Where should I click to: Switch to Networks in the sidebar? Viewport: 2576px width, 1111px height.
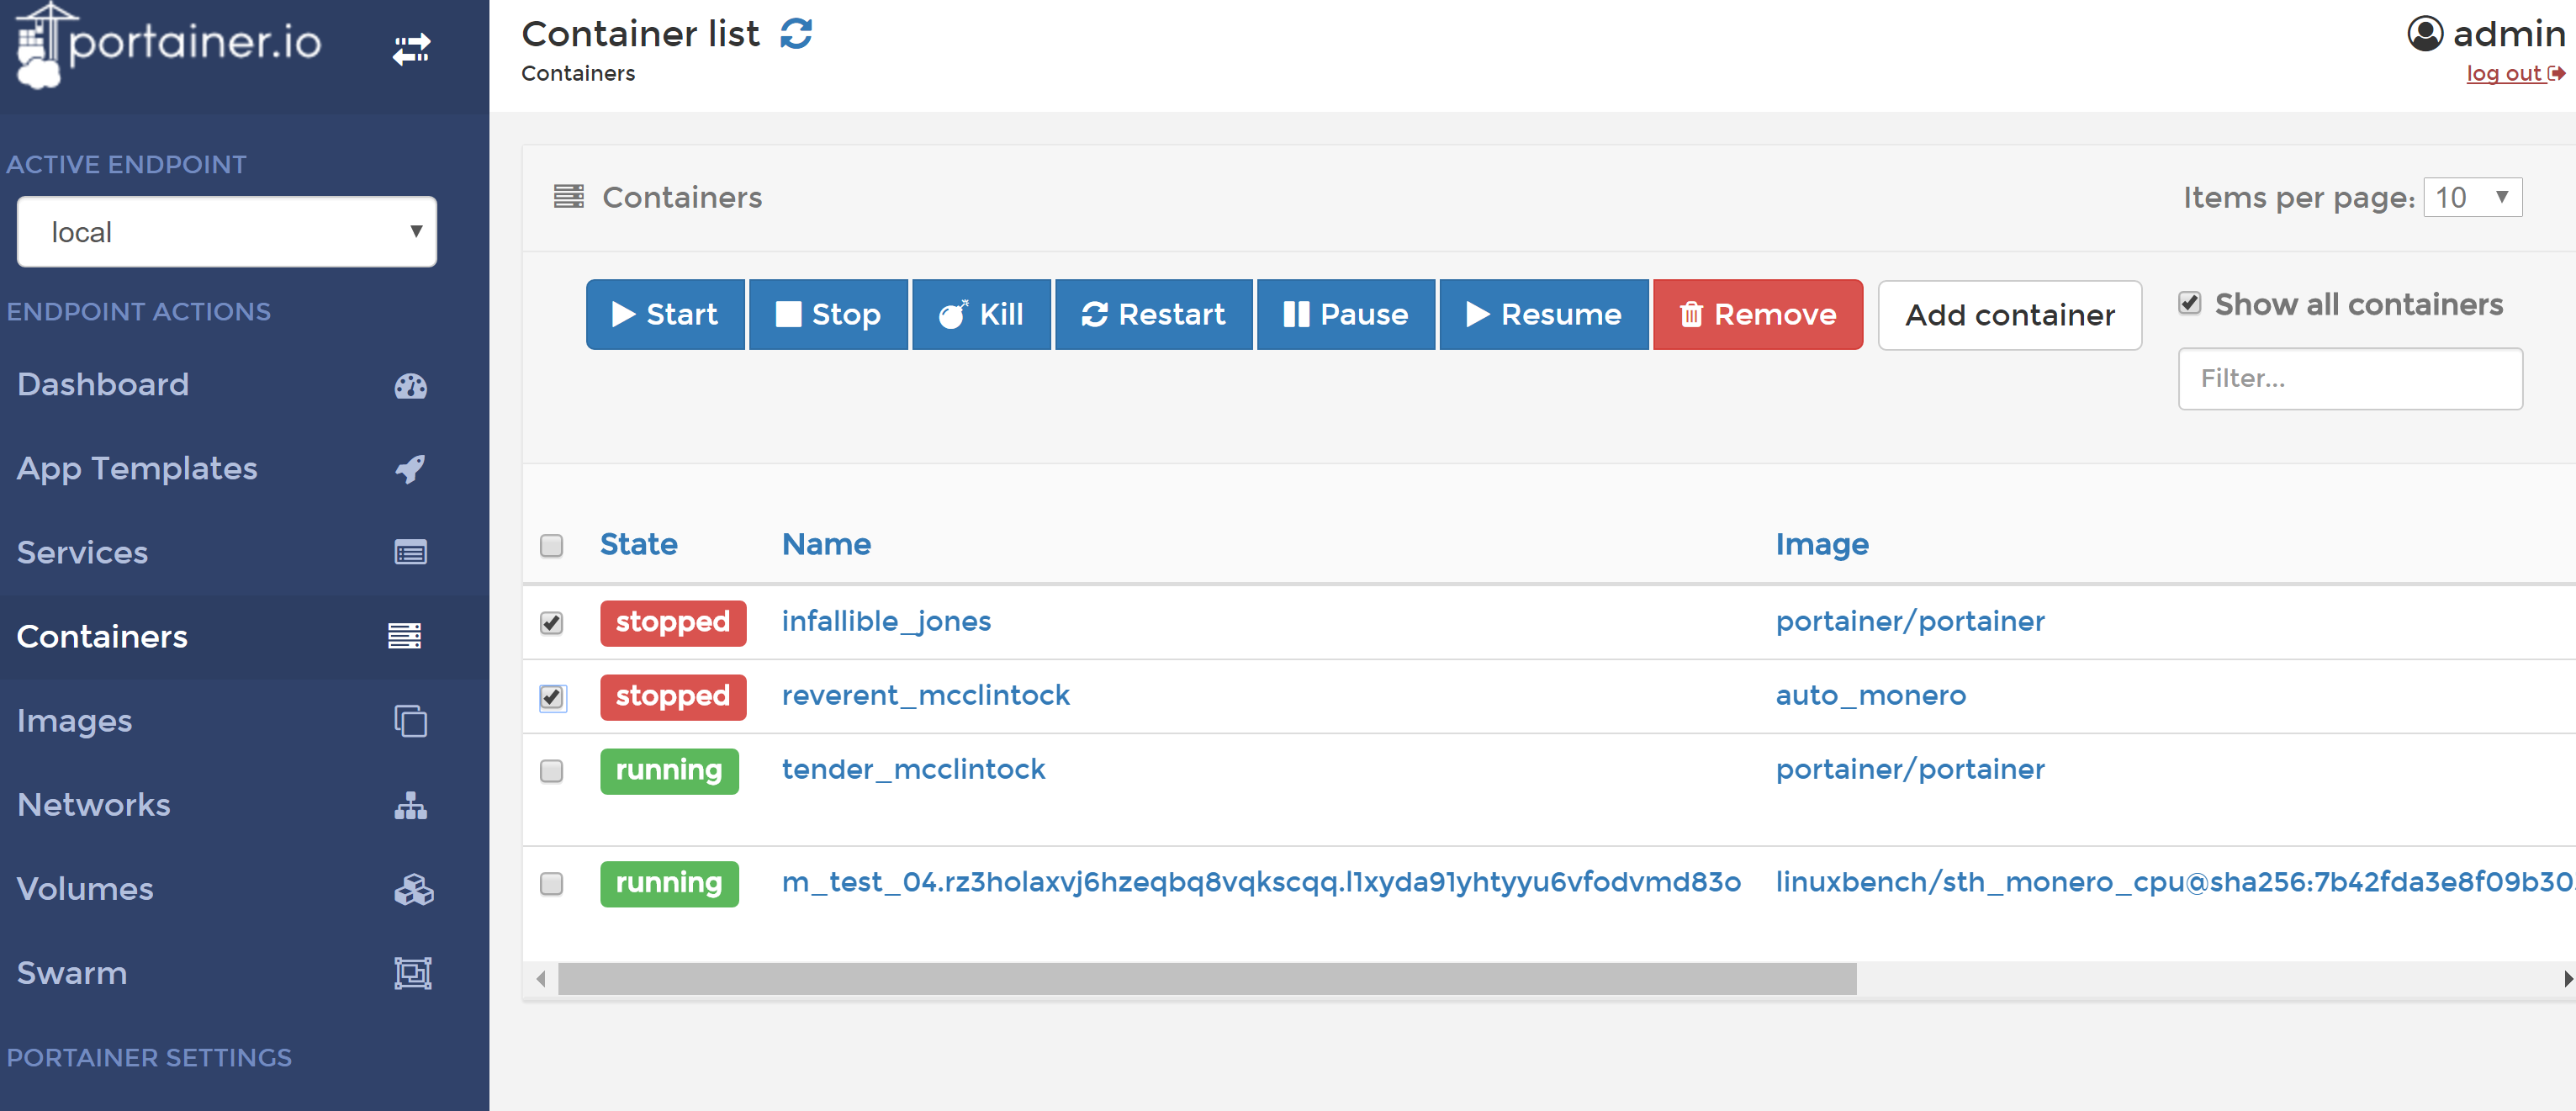coord(93,806)
